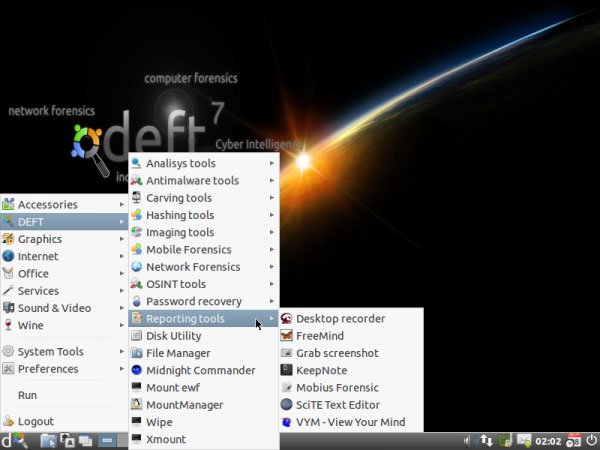Click the power button in taskbar
The image size is (600, 450).
592,441
